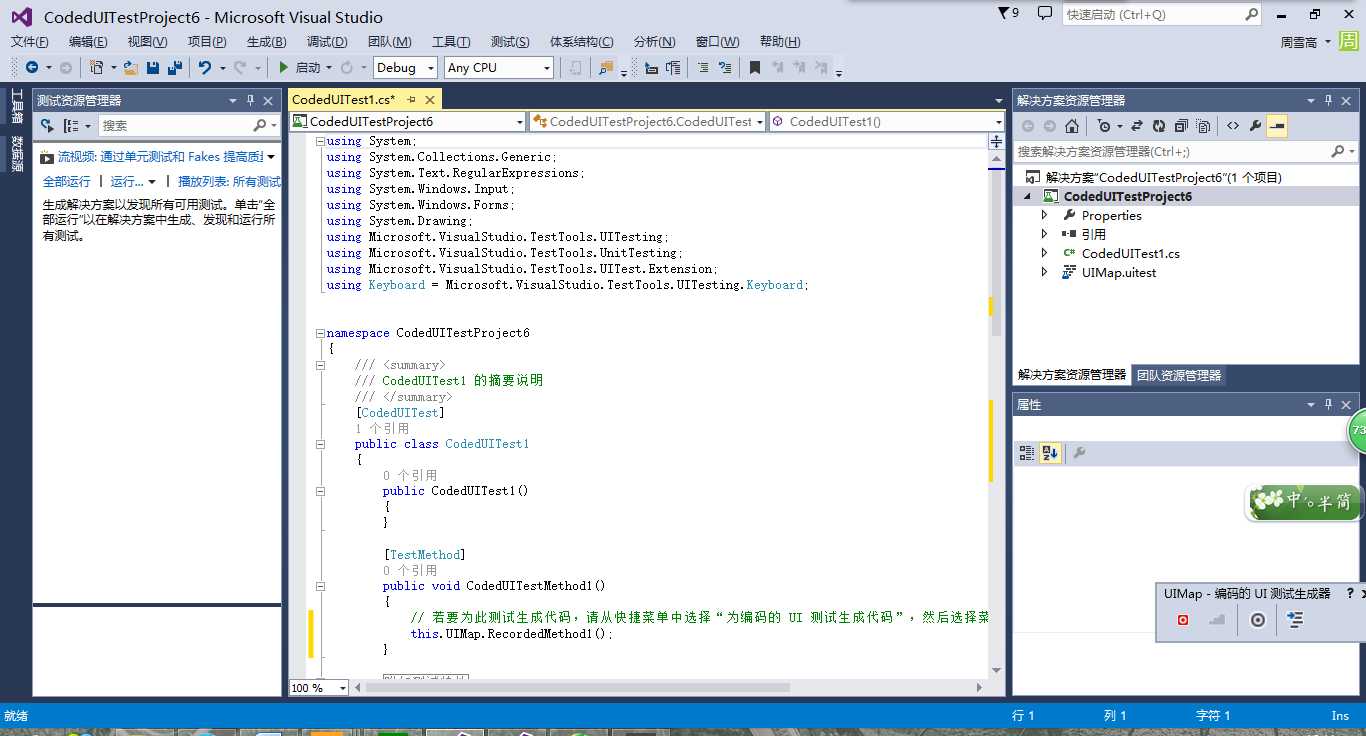Toggle auto-hide pin on Properties panel

(x=1329, y=405)
